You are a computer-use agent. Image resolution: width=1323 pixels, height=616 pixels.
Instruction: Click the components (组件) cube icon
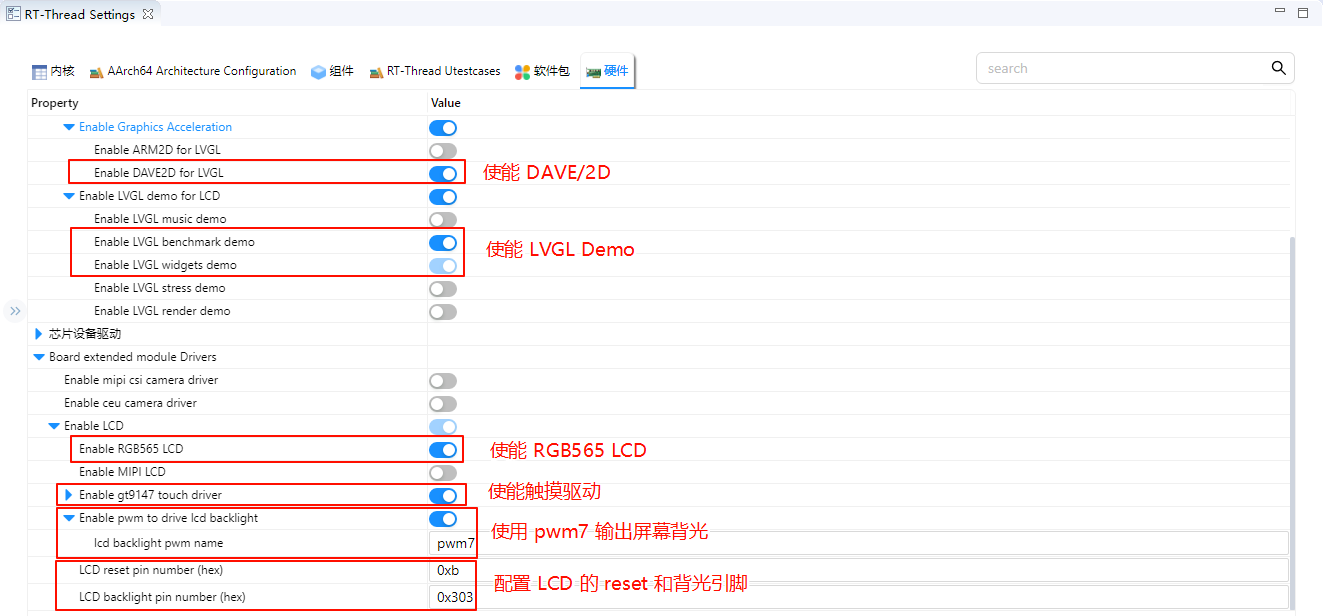pyautogui.click(x=318, y=72)
